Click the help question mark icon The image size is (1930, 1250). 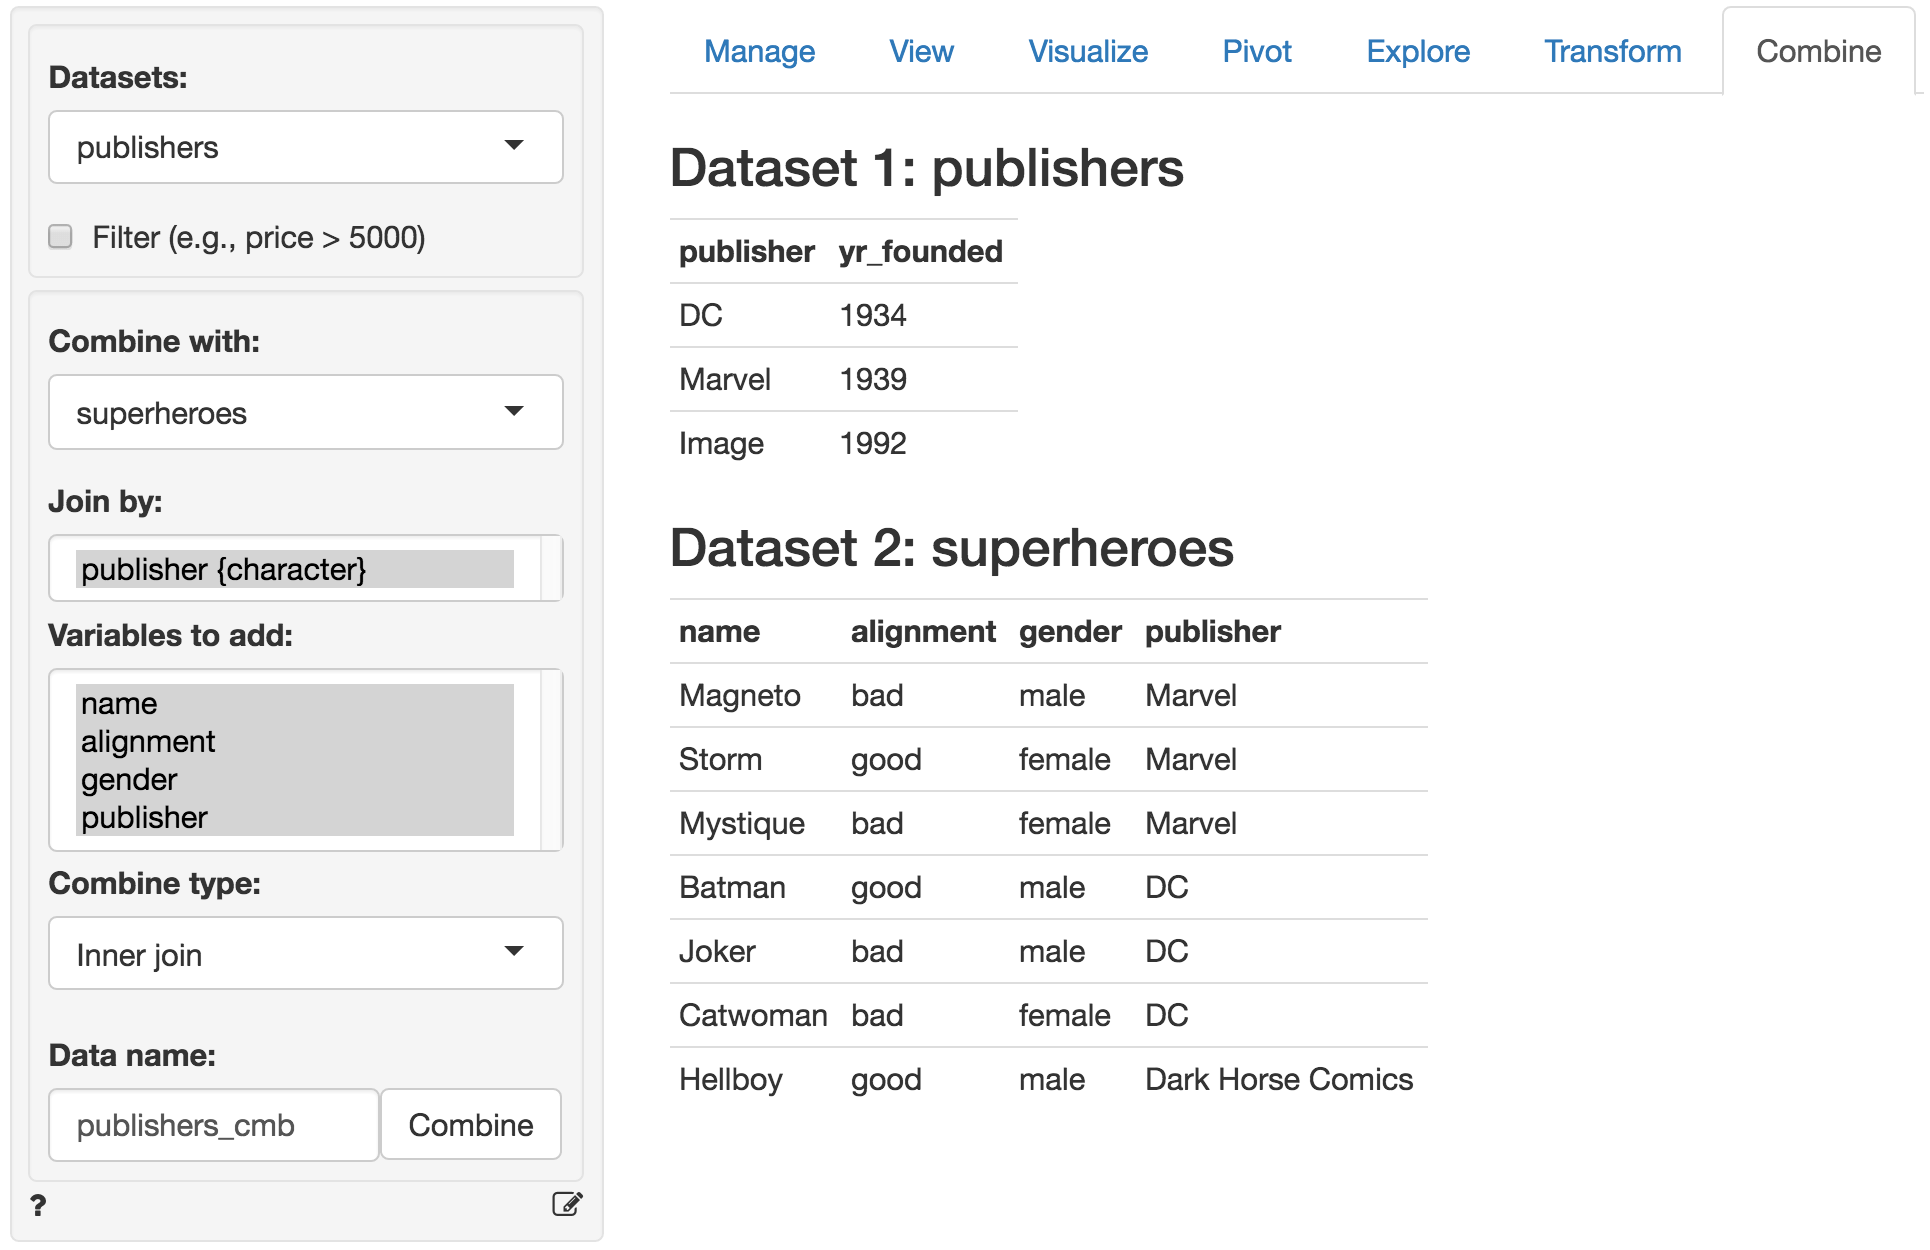tap(38, 1205)
